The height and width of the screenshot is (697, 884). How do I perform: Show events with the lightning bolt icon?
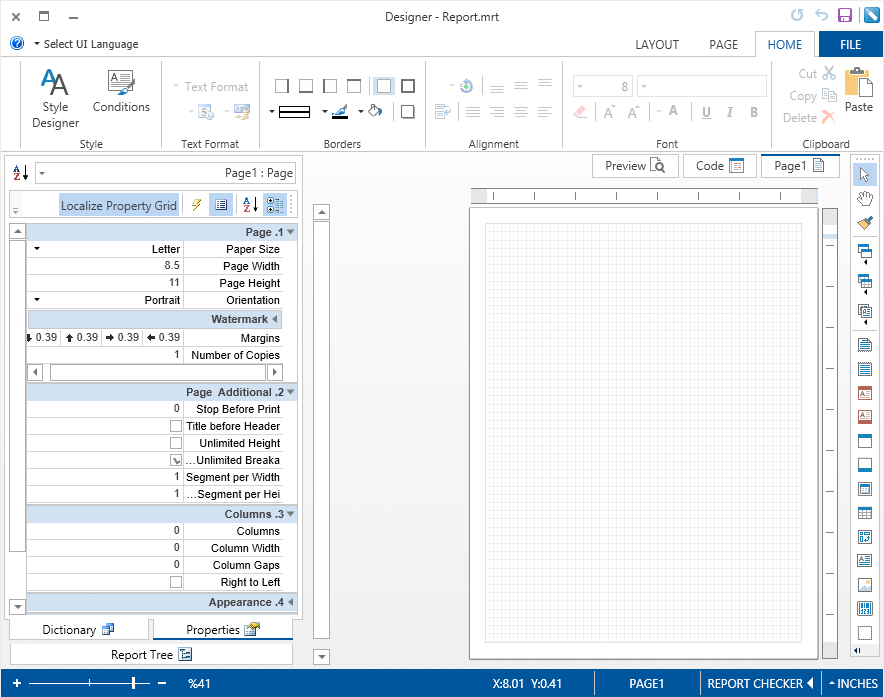click(196, 205)
